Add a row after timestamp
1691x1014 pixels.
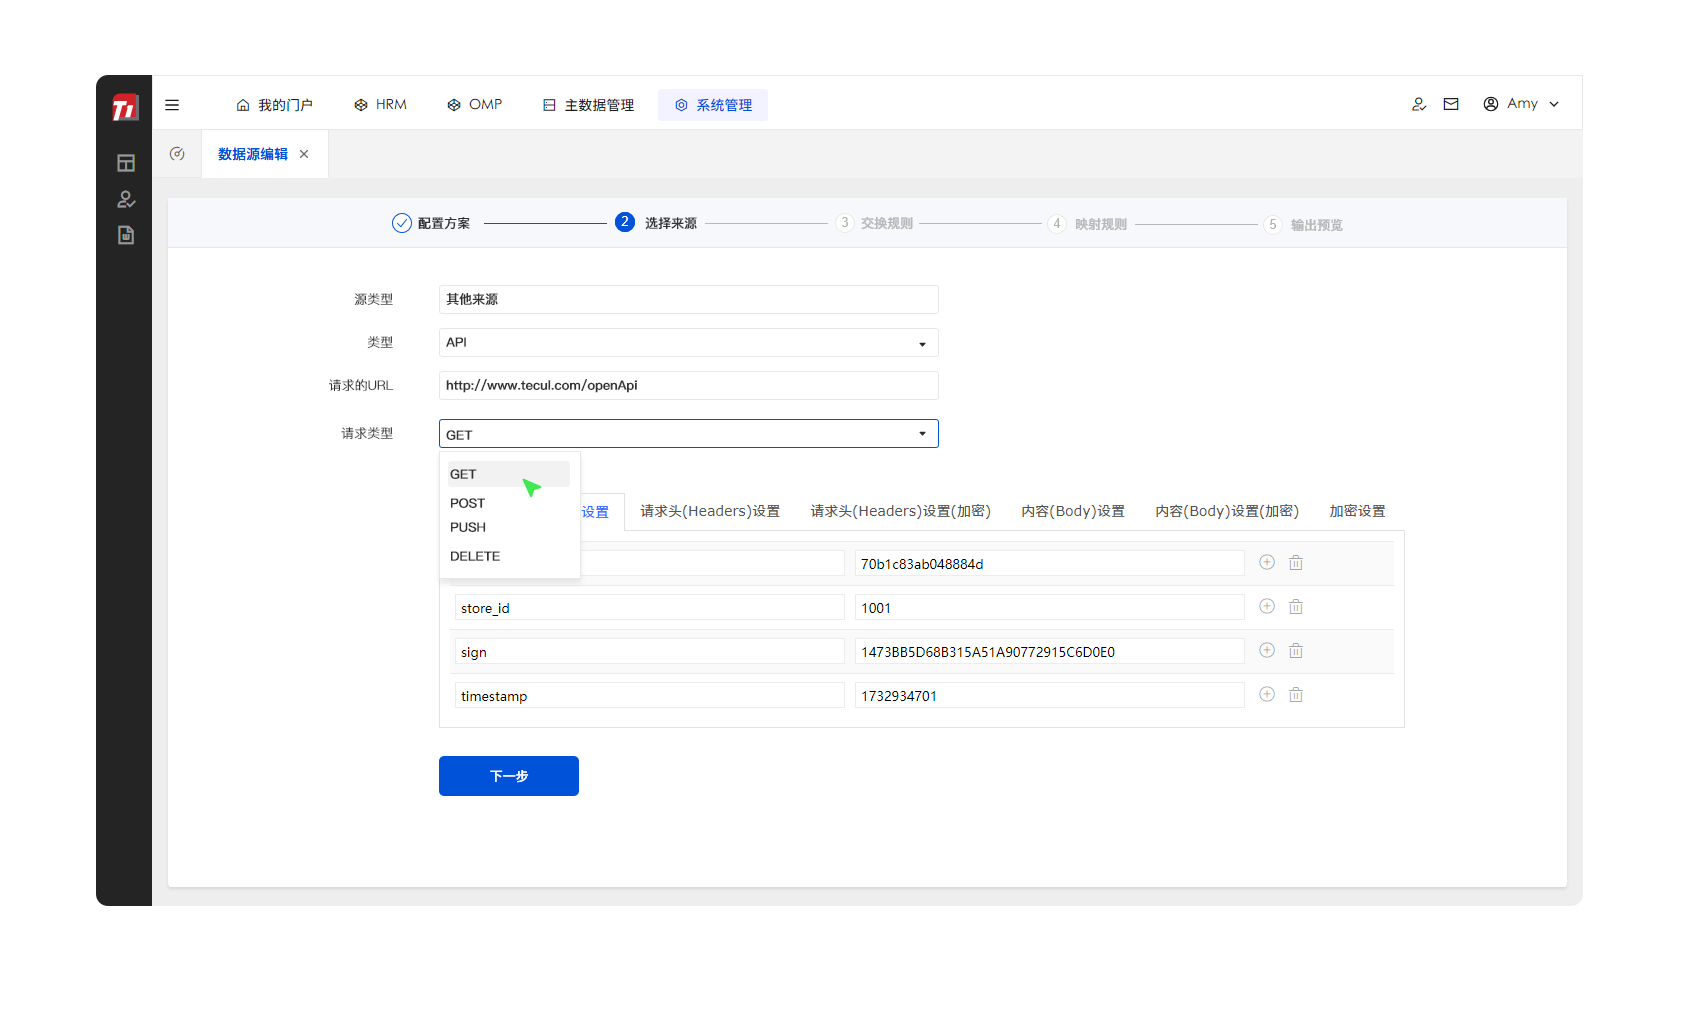[x=1267, y=694]
